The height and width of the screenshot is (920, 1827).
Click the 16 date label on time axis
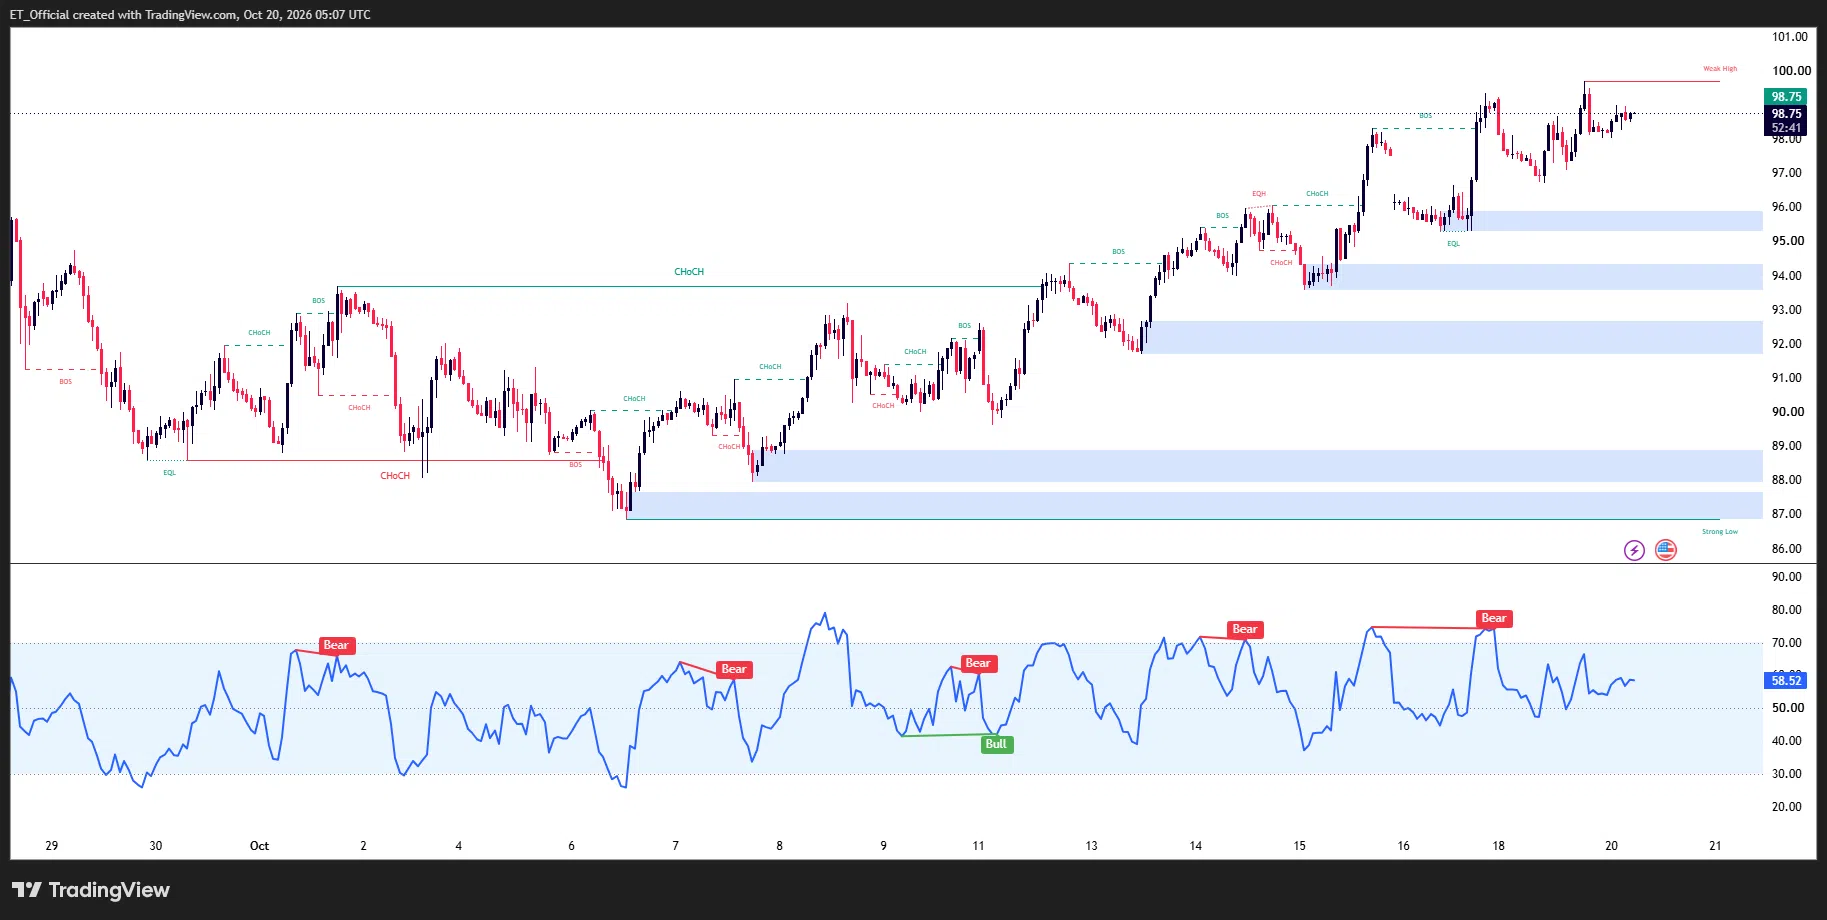click(x=1403, y=846)
